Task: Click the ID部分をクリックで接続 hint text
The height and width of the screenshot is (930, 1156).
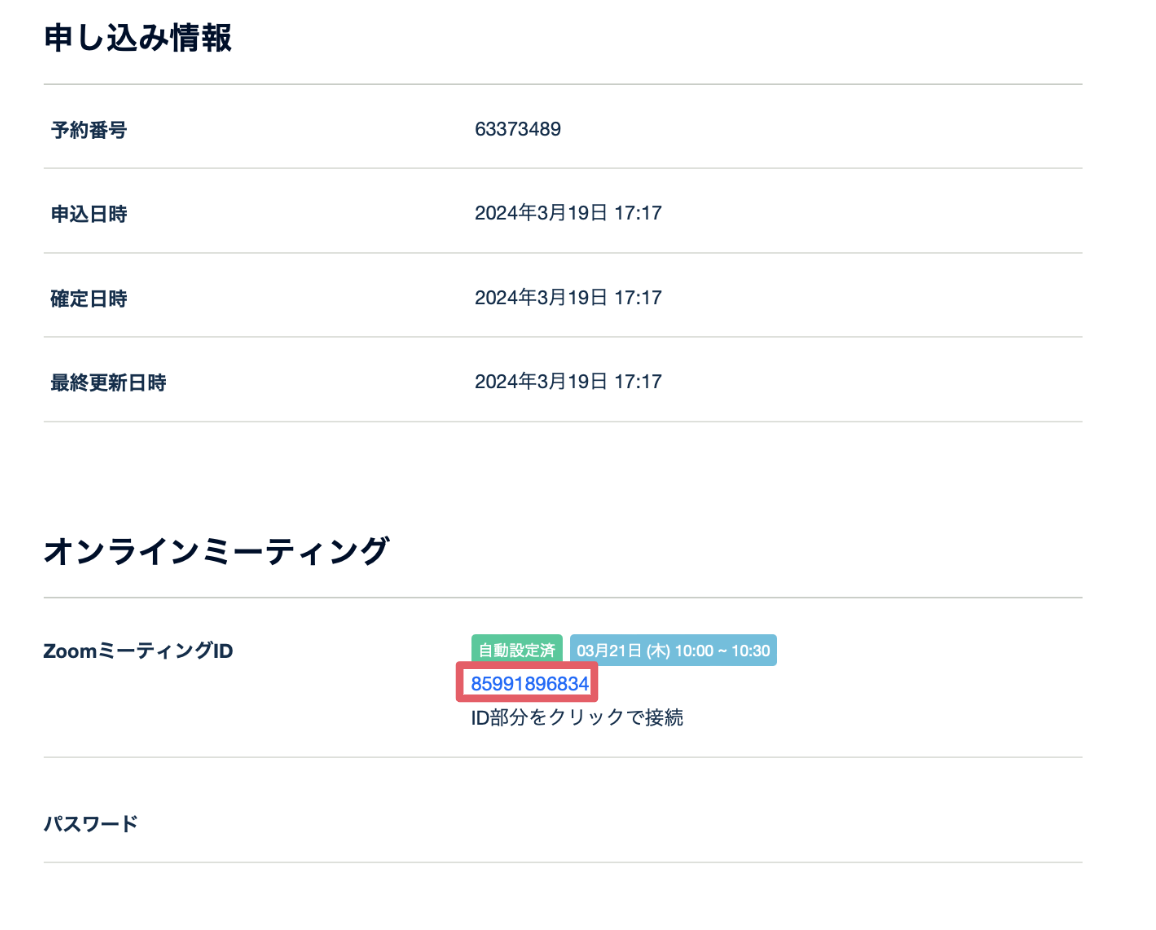Action: 577,717
